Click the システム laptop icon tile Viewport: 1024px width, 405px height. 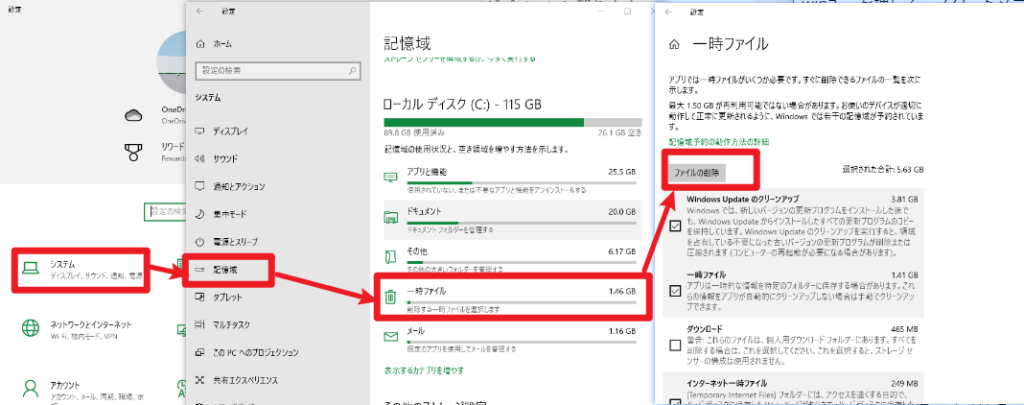31,268
